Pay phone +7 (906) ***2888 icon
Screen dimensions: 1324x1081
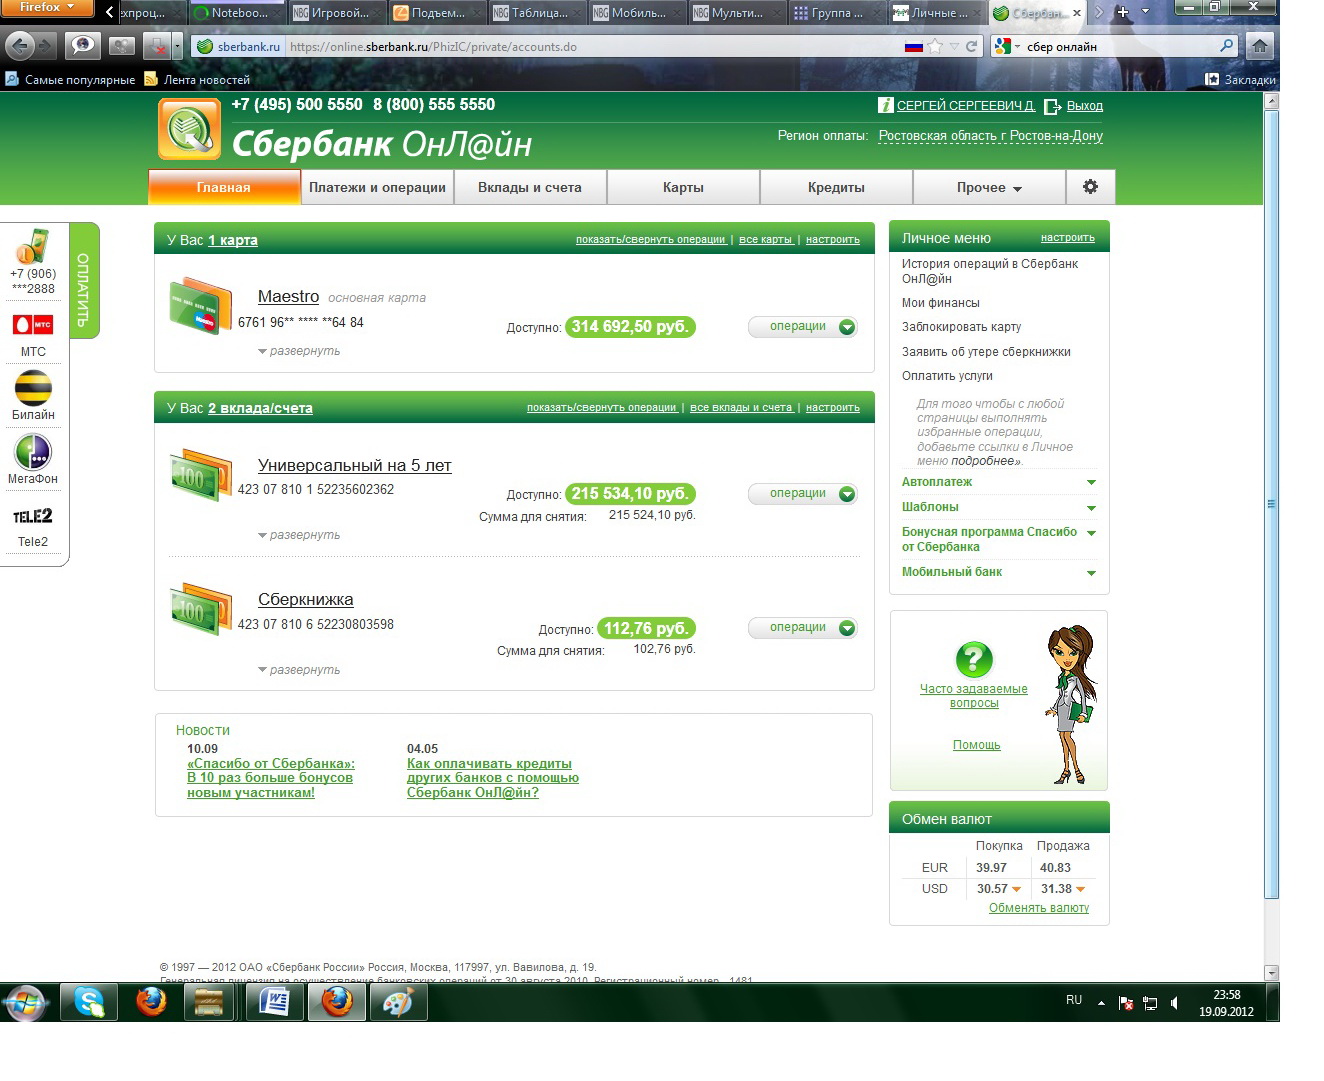[x=33, y=247]
